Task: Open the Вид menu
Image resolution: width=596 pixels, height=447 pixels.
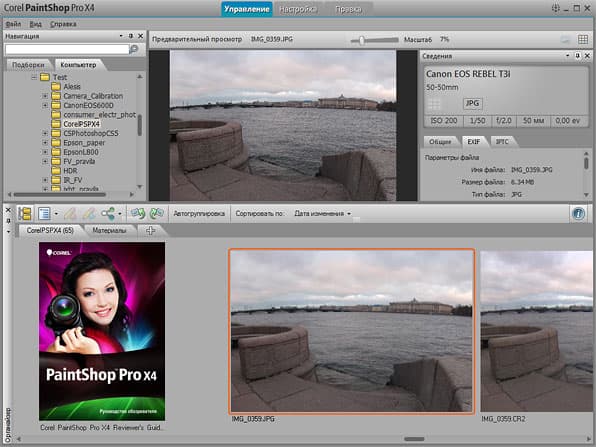Action: 35,24
